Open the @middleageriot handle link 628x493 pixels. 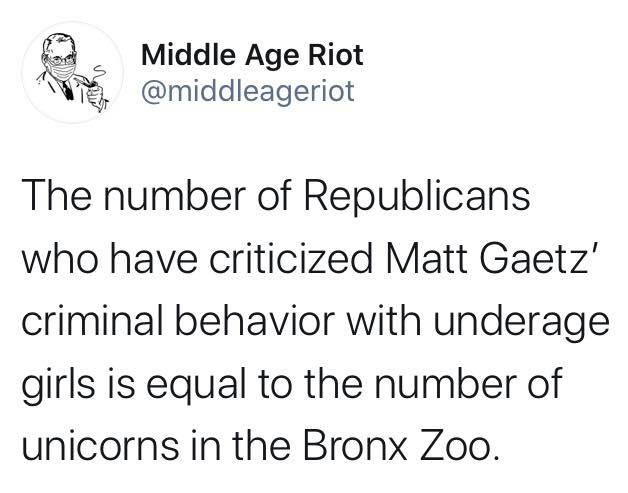pyautogui.click(x=248, y=92)
